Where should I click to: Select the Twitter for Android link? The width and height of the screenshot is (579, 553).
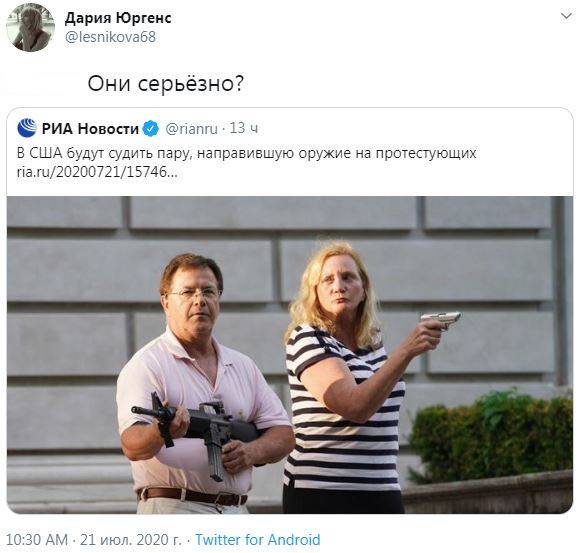point(257,539)
